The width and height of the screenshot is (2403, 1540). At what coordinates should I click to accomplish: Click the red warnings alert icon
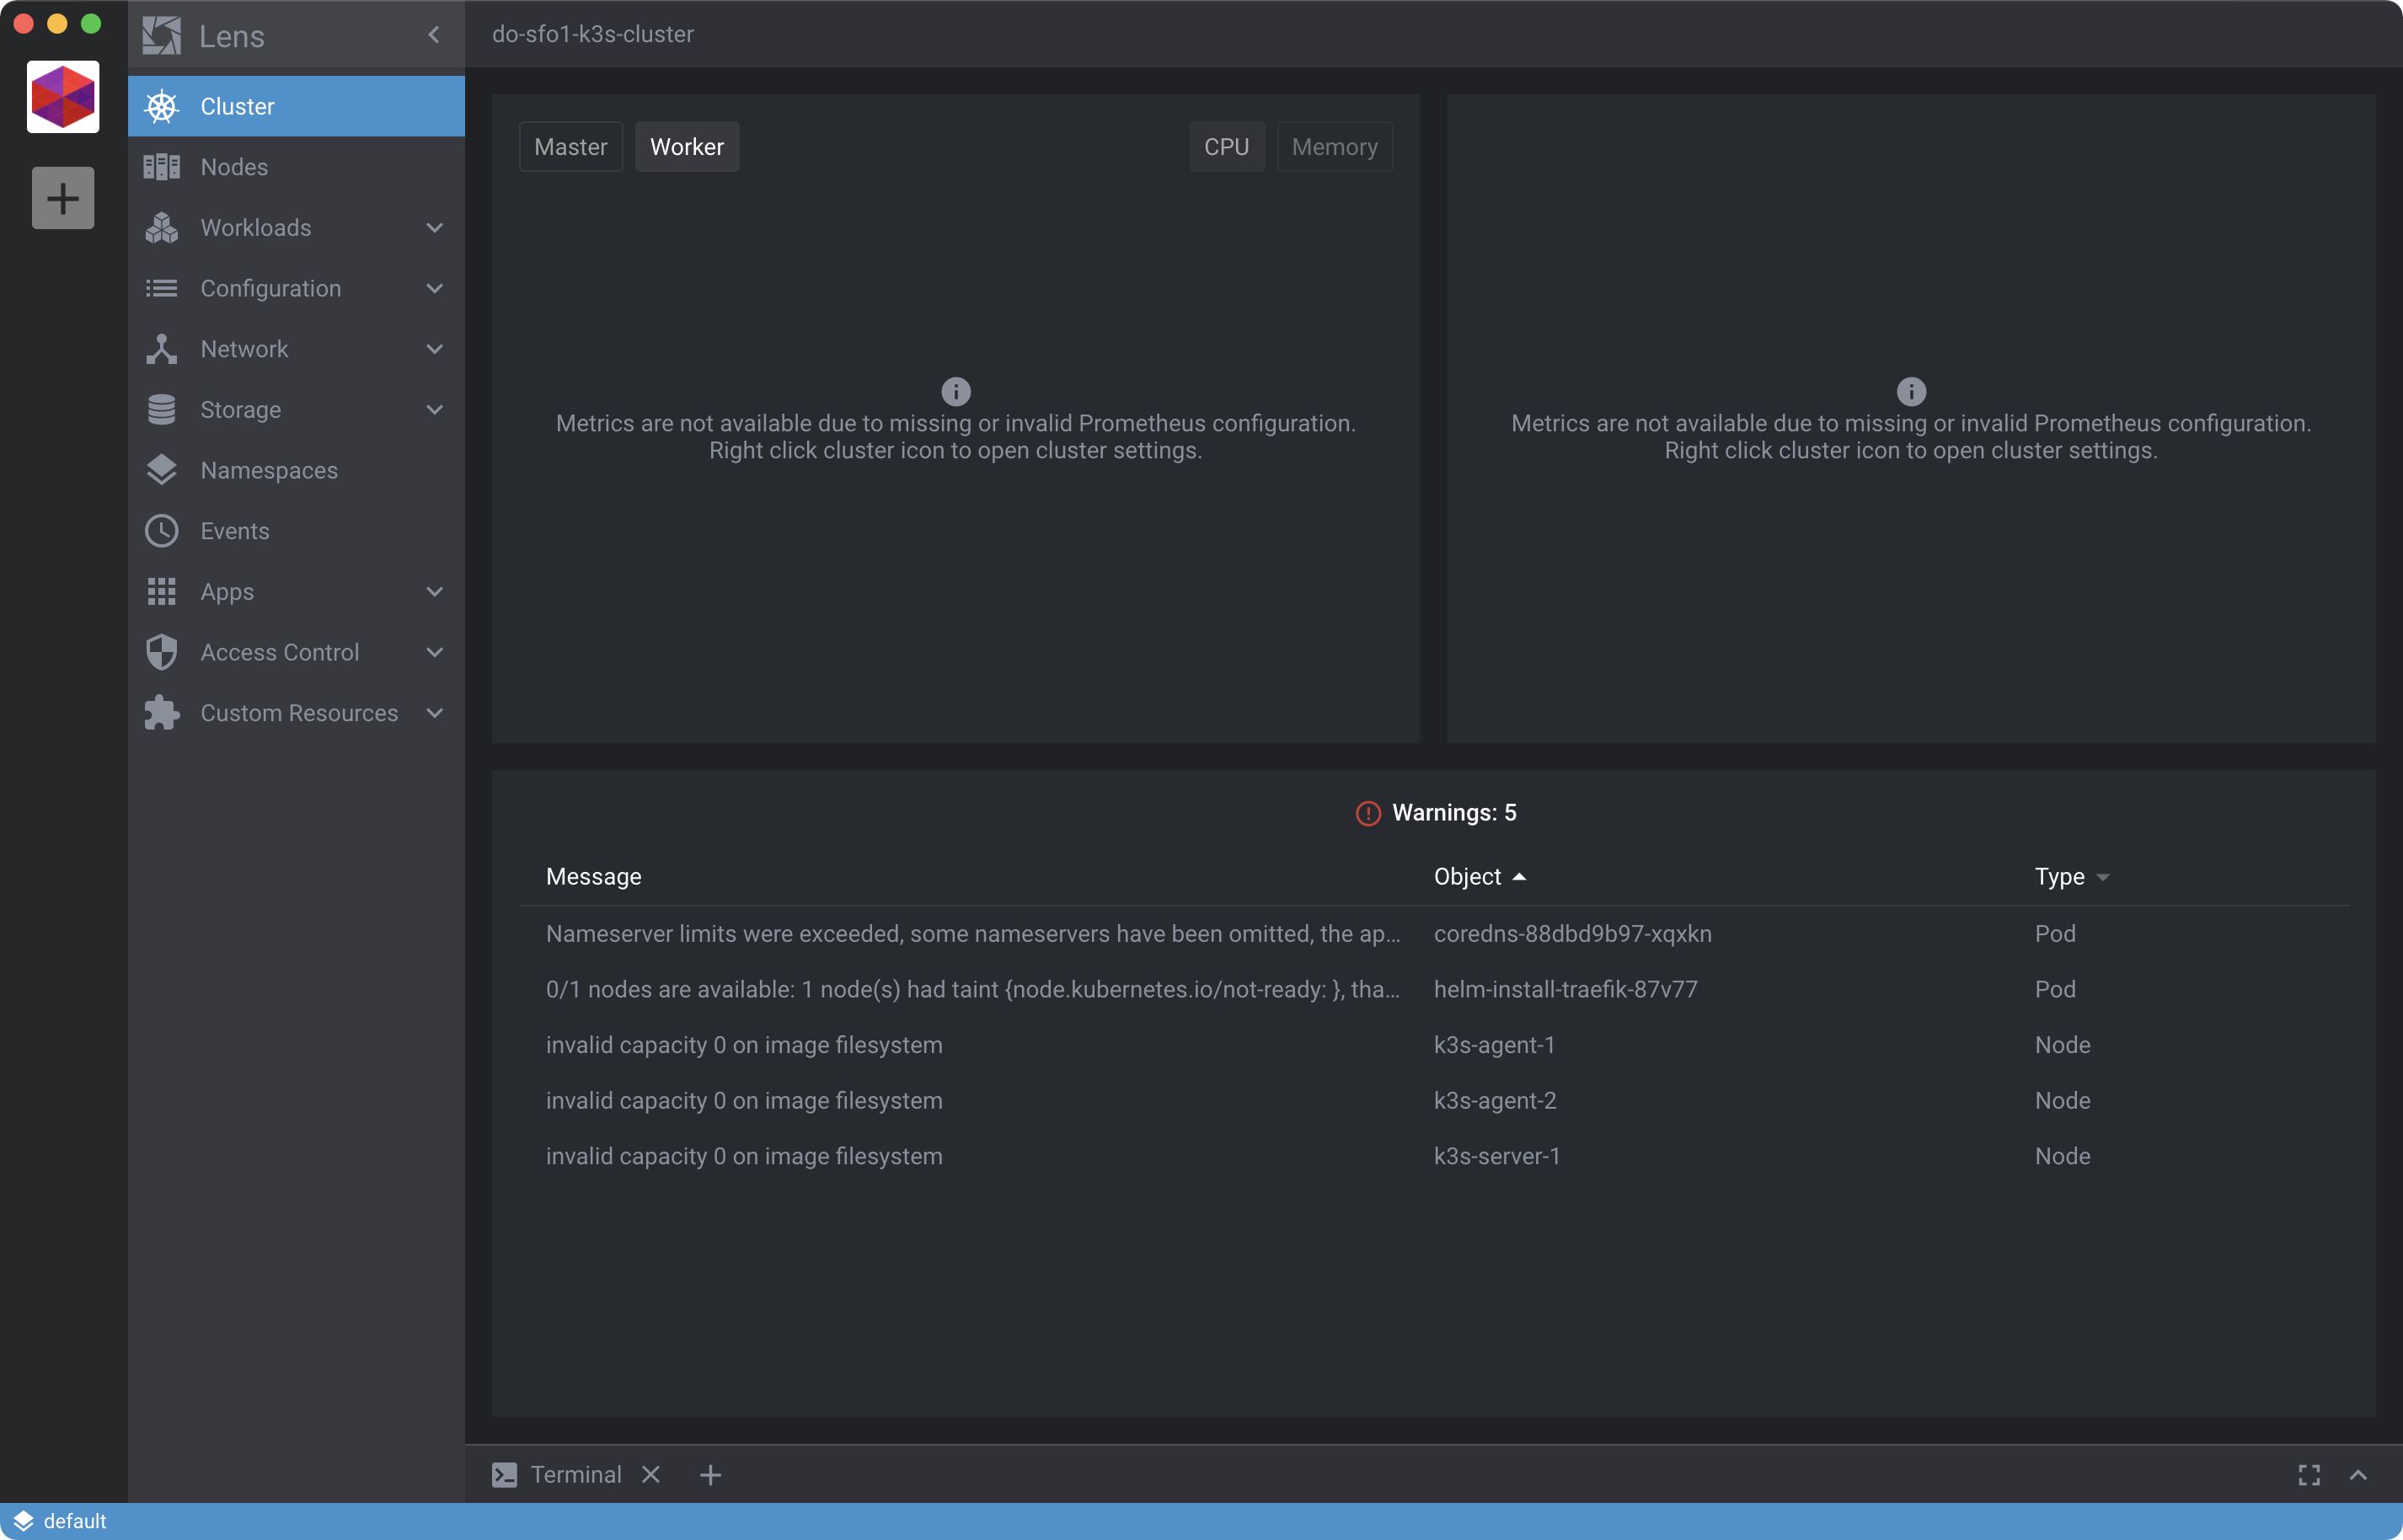click(x=1368, y=813)
